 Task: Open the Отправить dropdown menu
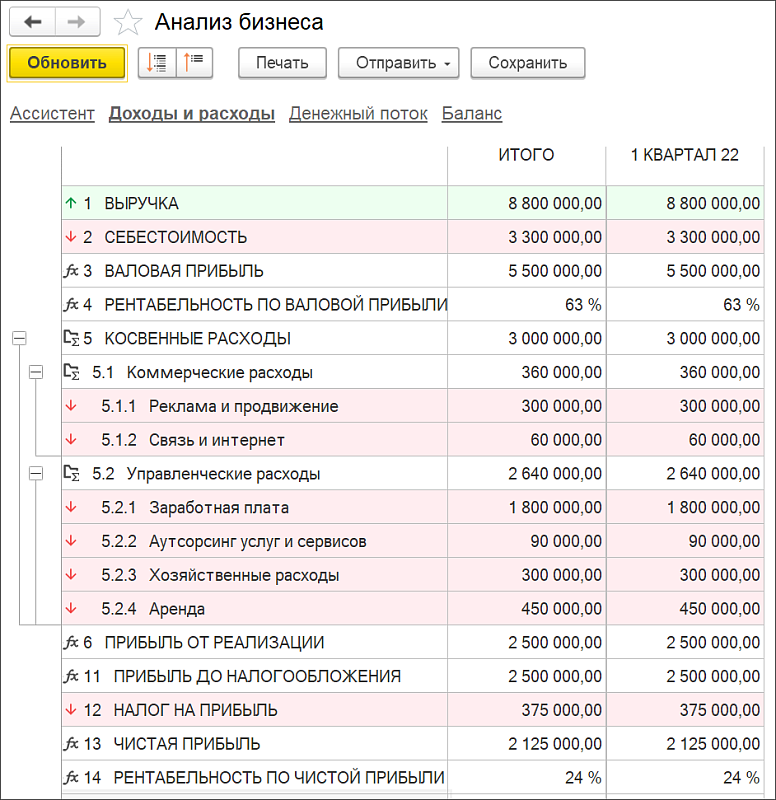(398, 62)
